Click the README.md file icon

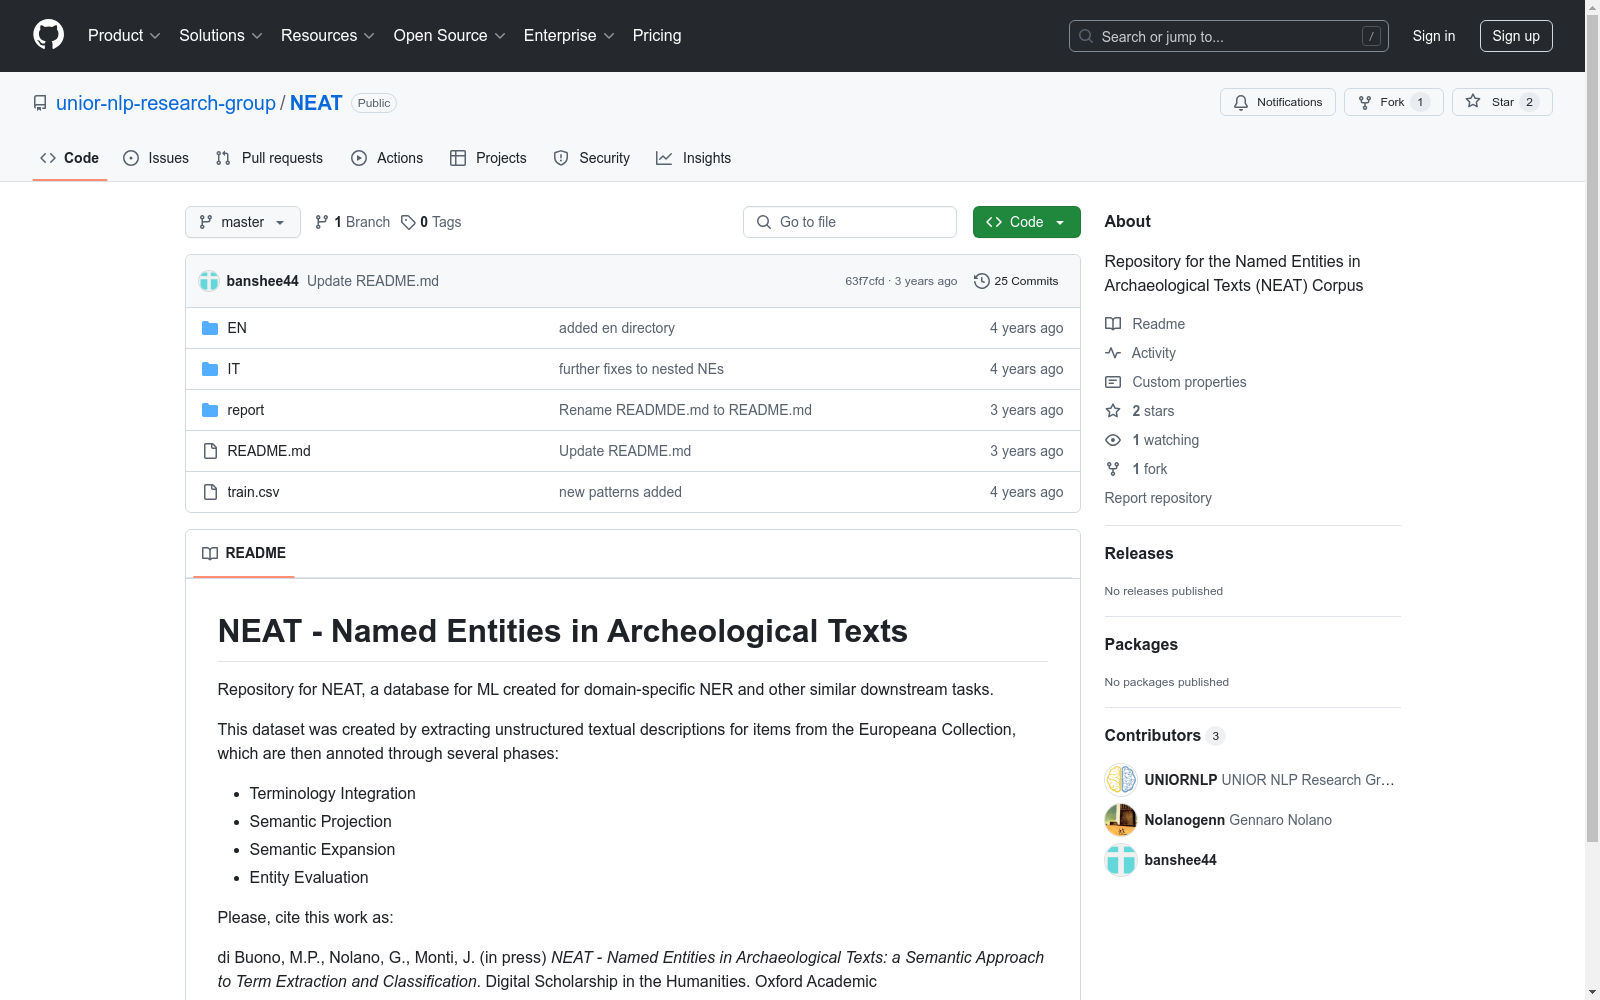point(210,451)
